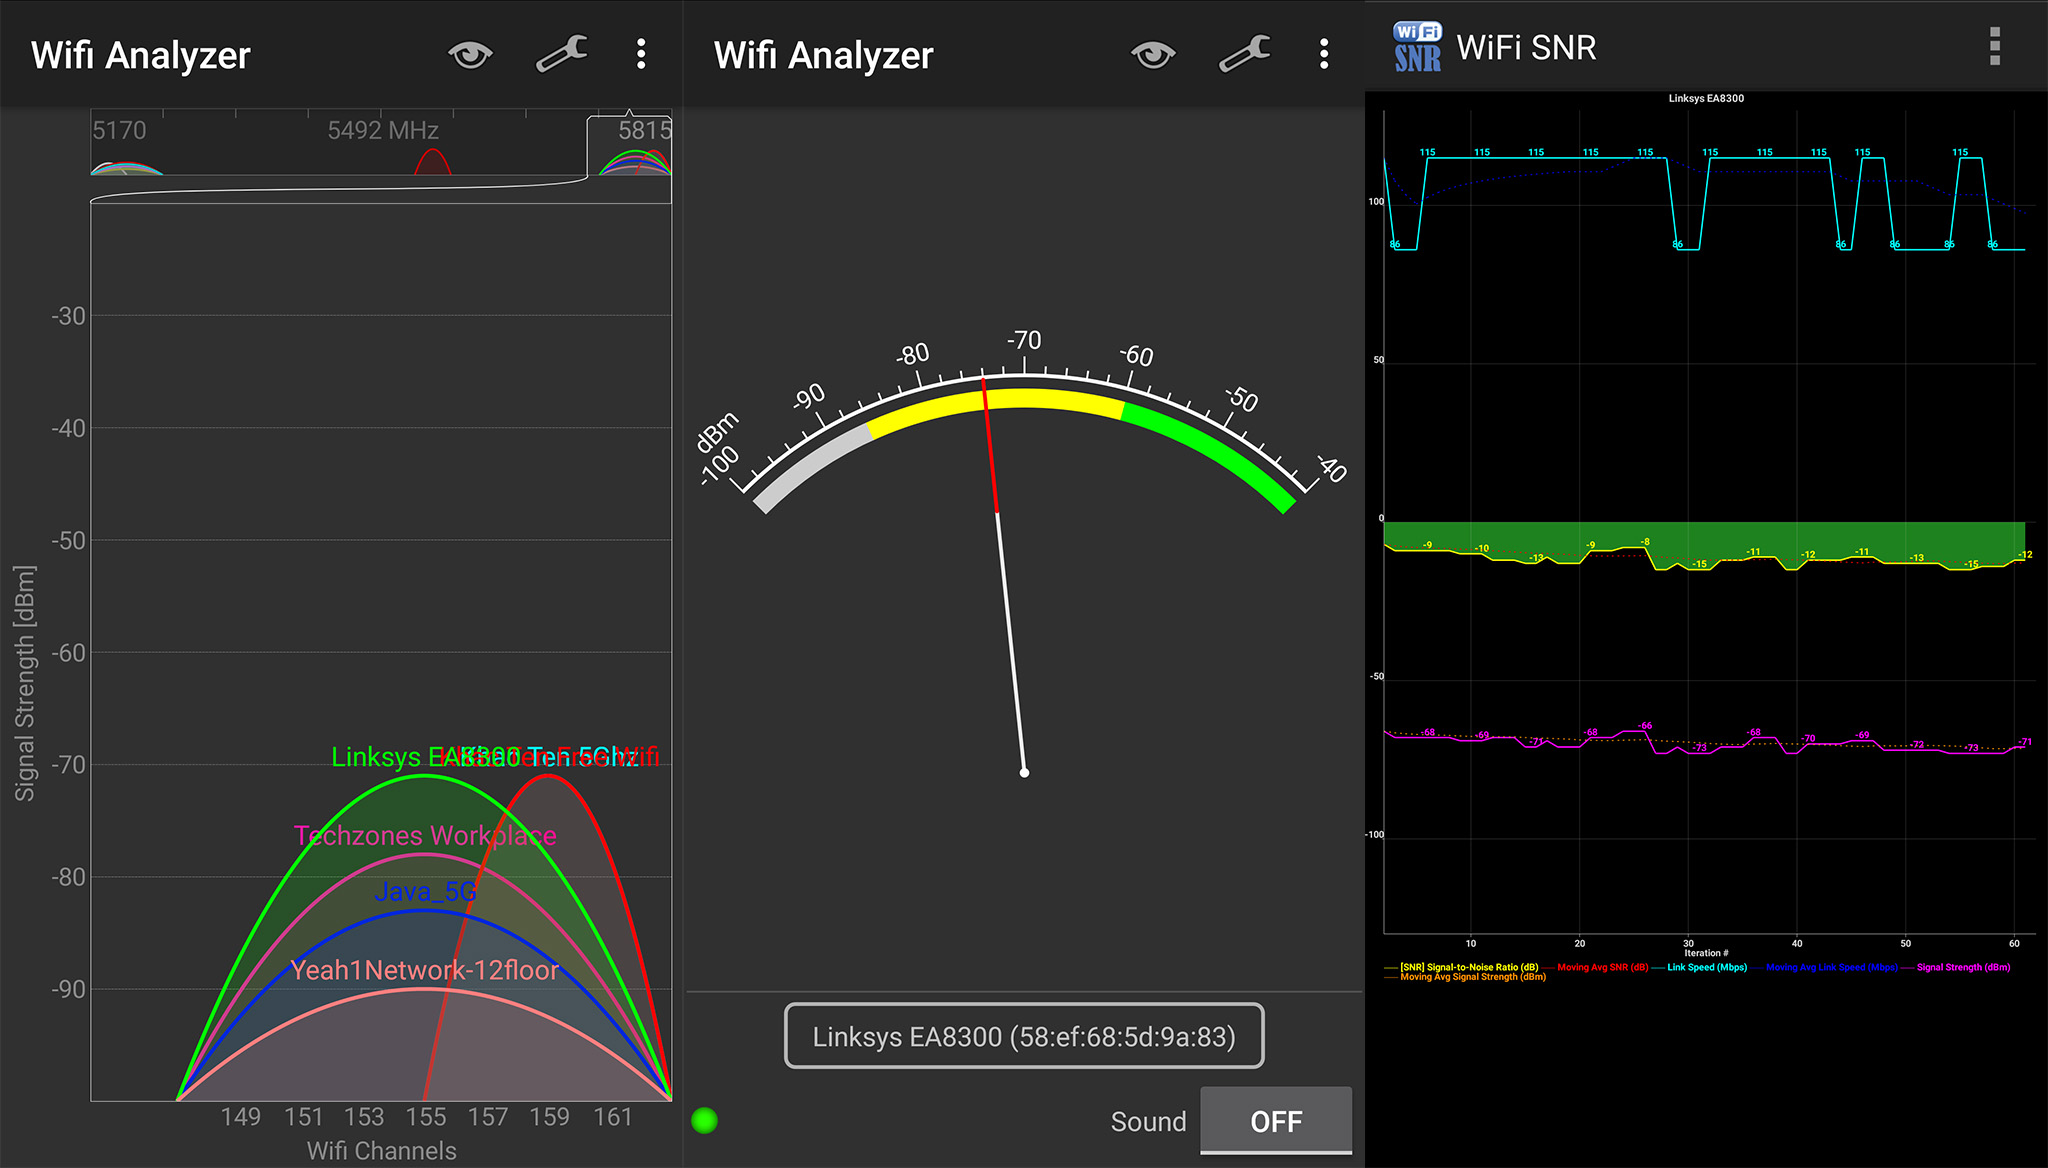Tap the Wifi Channels axis label
This screenshot has width=2048, height=1168.
tap(381, 1150)
